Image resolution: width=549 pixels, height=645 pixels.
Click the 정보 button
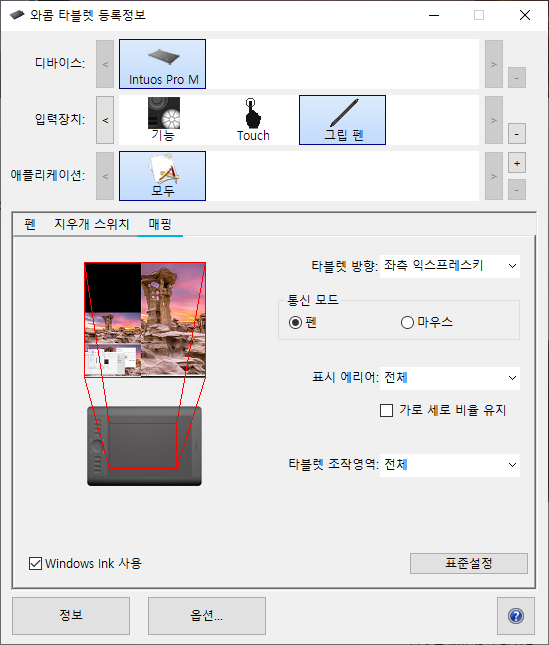point(71,616)
